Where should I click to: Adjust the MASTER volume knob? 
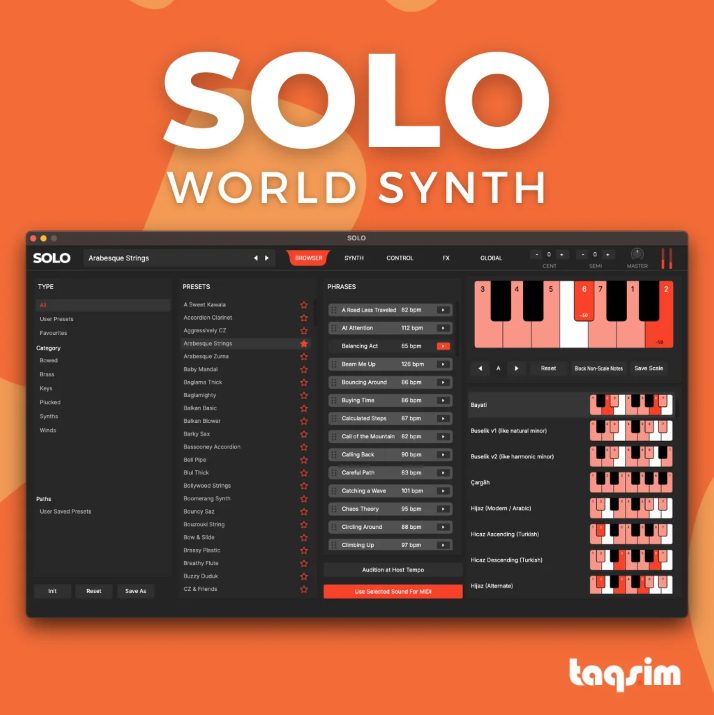click(x=637, y=254)
